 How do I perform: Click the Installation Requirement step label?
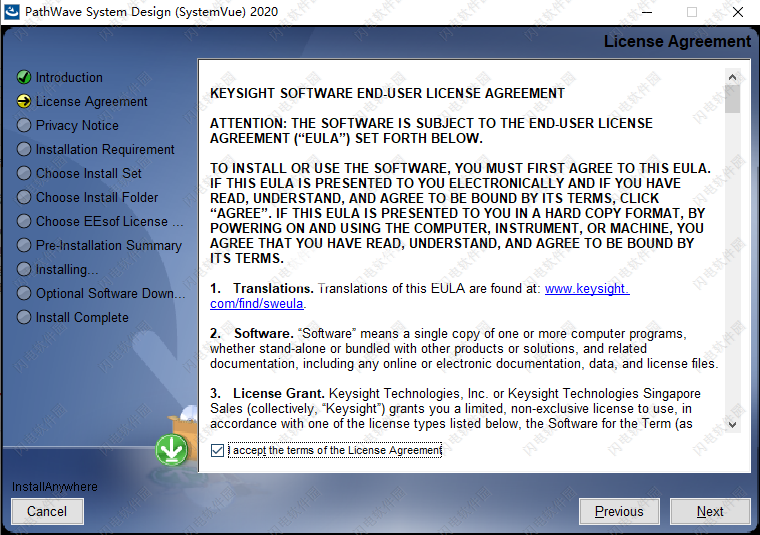coord(105,150)
